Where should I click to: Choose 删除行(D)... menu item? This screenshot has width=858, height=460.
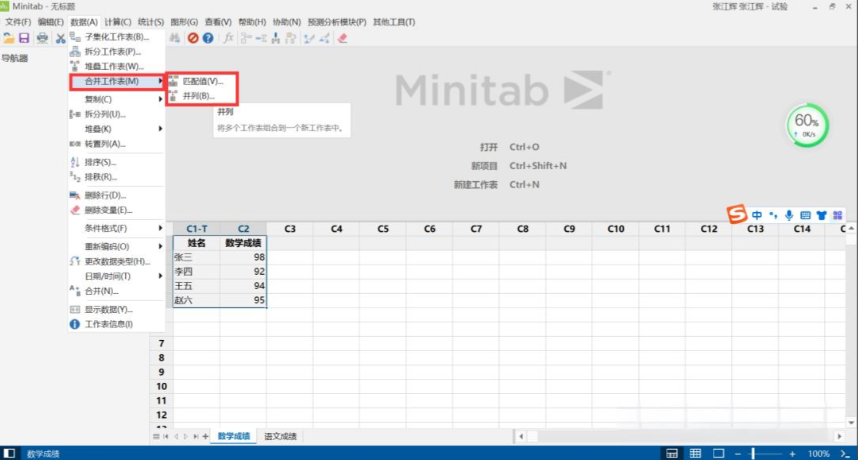(117, 195)
